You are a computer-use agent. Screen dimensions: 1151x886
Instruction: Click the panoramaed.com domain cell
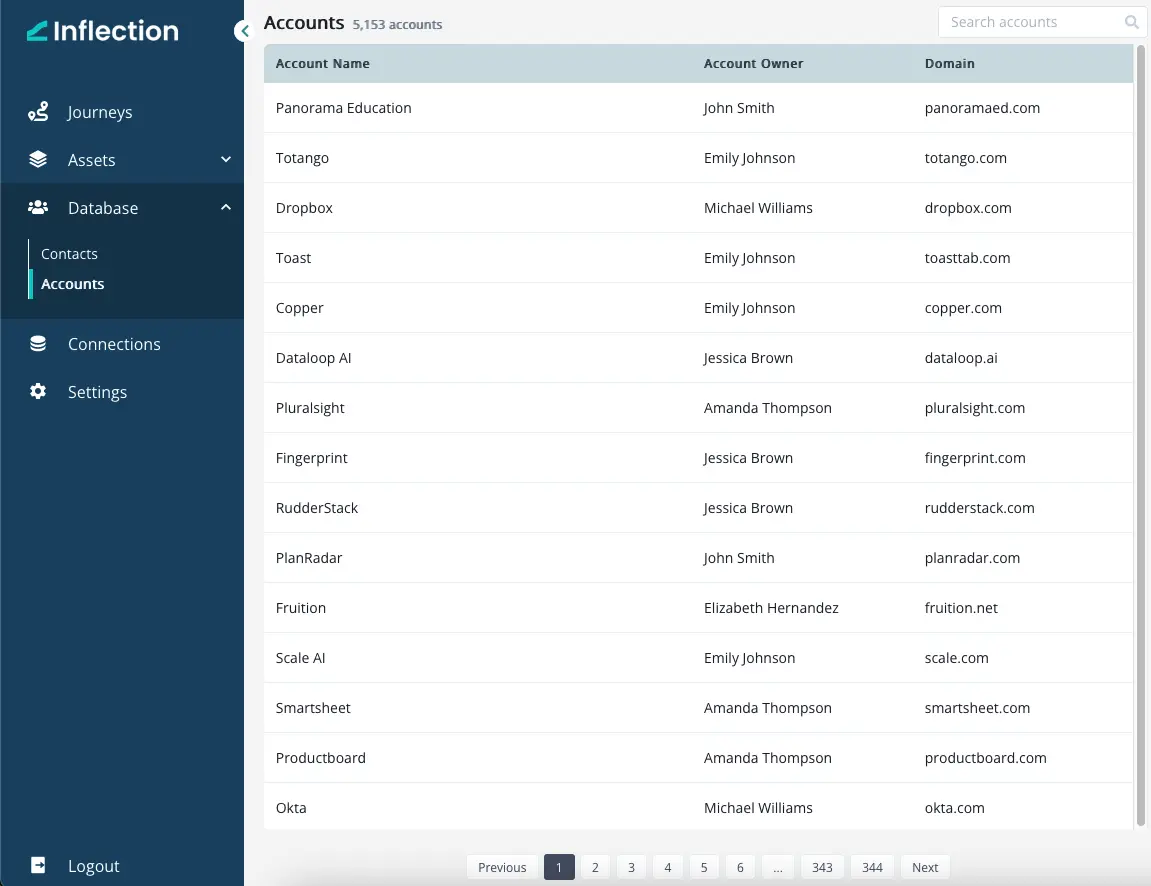[x=982, y=108]
